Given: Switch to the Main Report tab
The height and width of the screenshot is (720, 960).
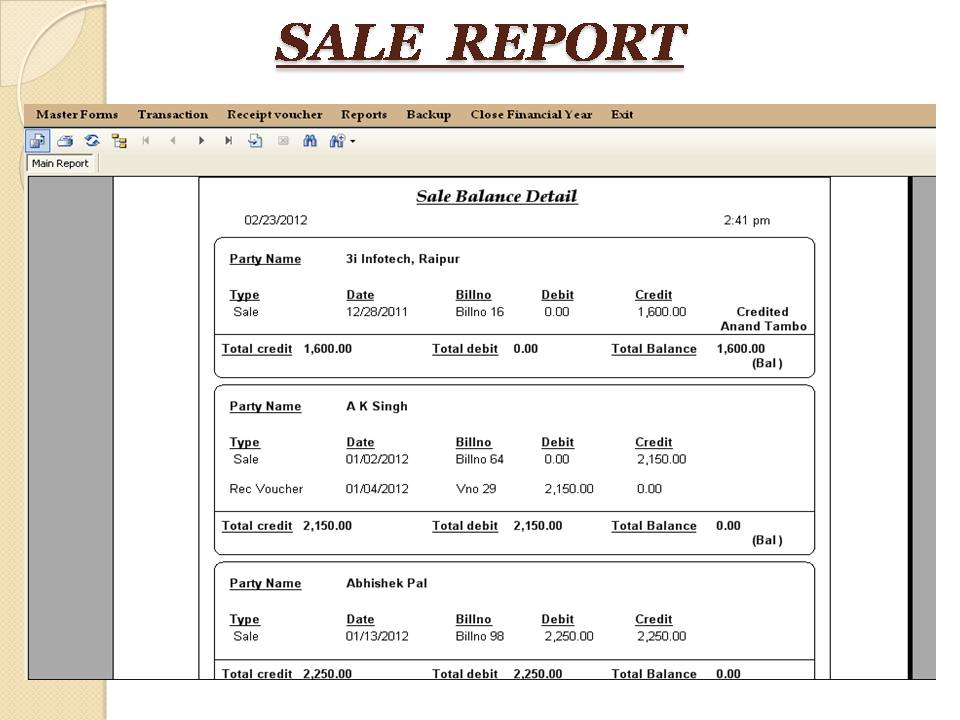Looking at the screenshot, I should (60, 163).
